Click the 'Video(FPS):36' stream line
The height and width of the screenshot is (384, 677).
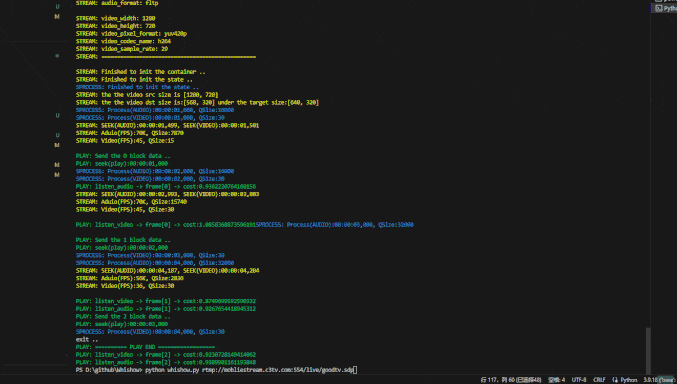125,286
